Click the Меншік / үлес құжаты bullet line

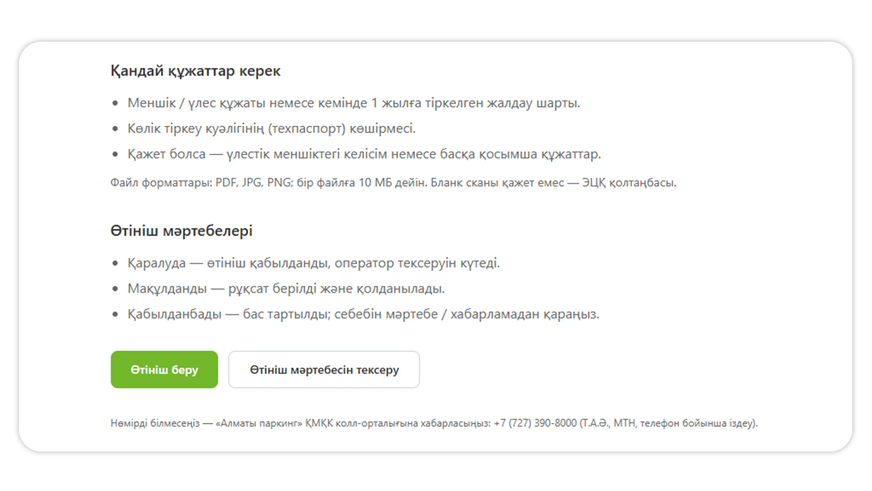(x=354, y=103)
